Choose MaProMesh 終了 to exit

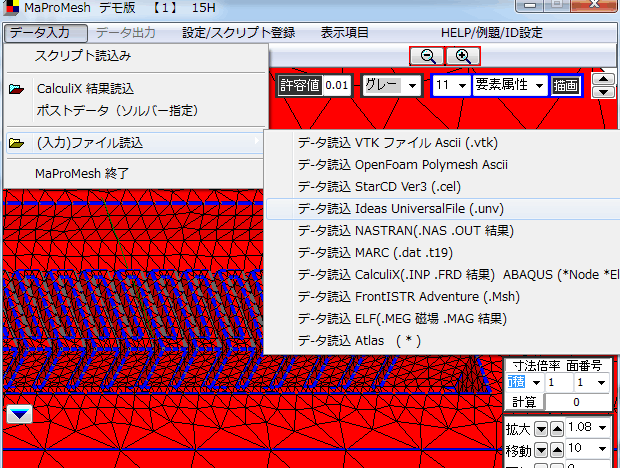[x=134, y=174]
